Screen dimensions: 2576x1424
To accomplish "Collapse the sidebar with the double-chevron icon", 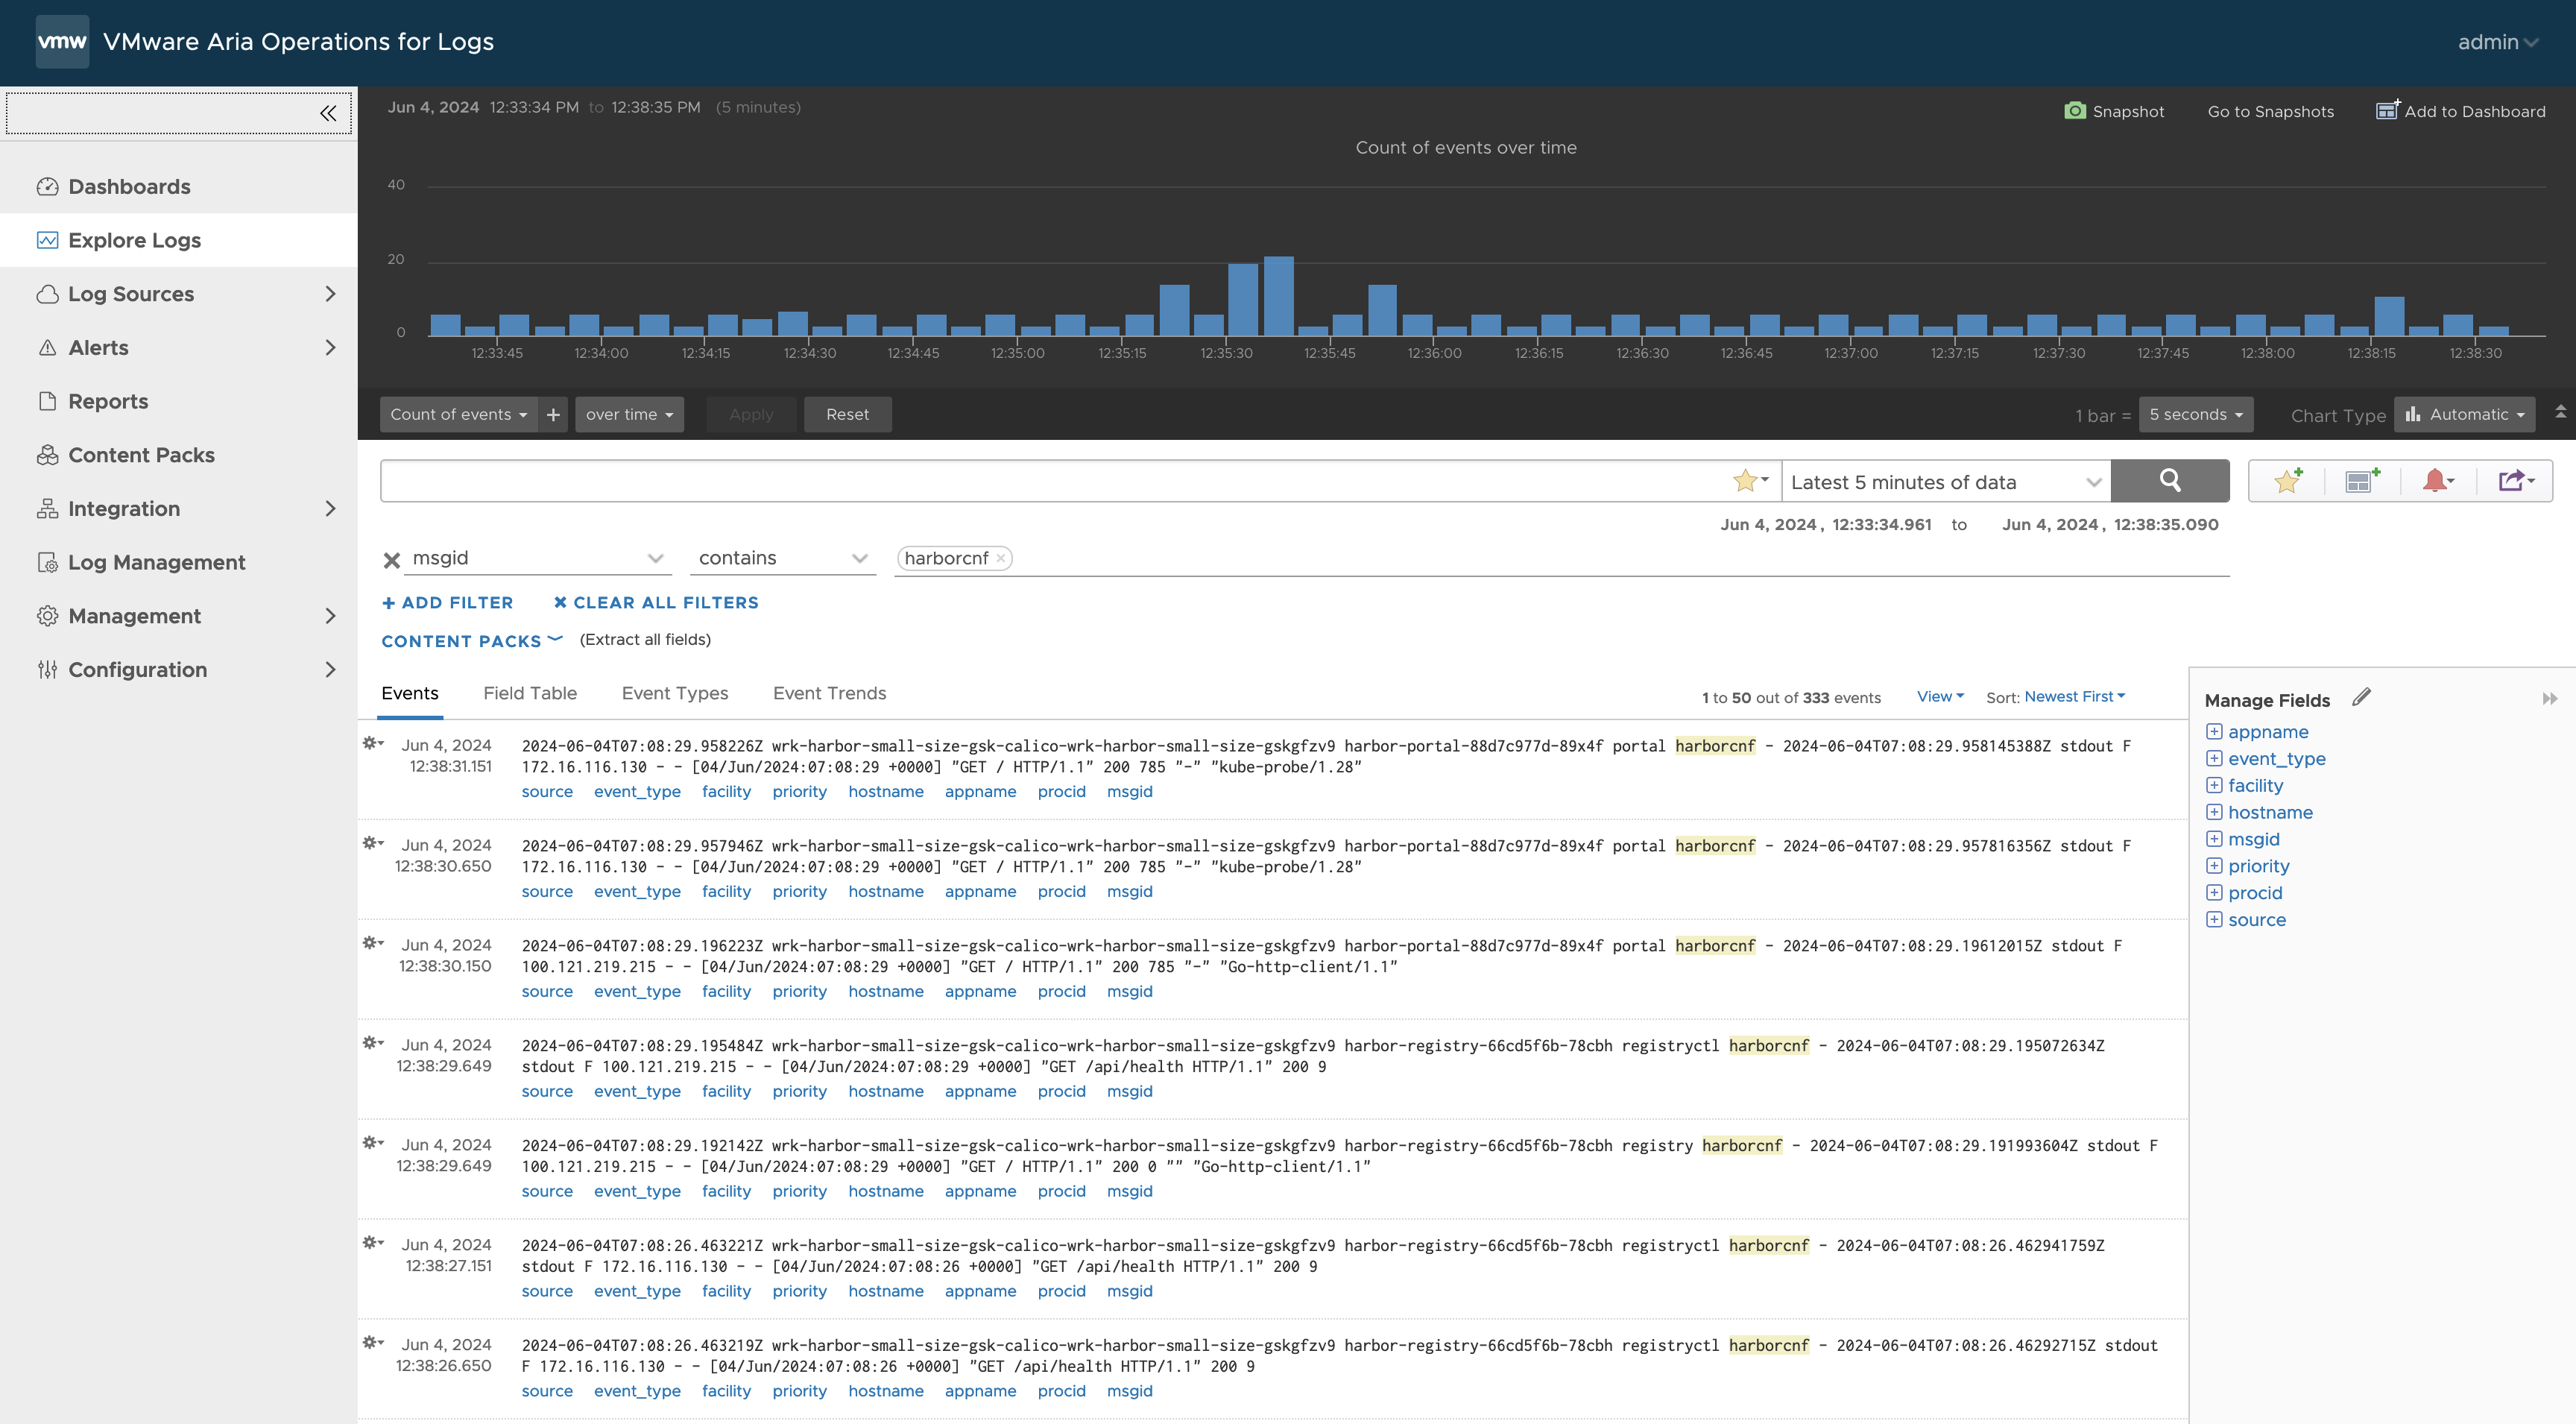I will click(x=328, y=113).
